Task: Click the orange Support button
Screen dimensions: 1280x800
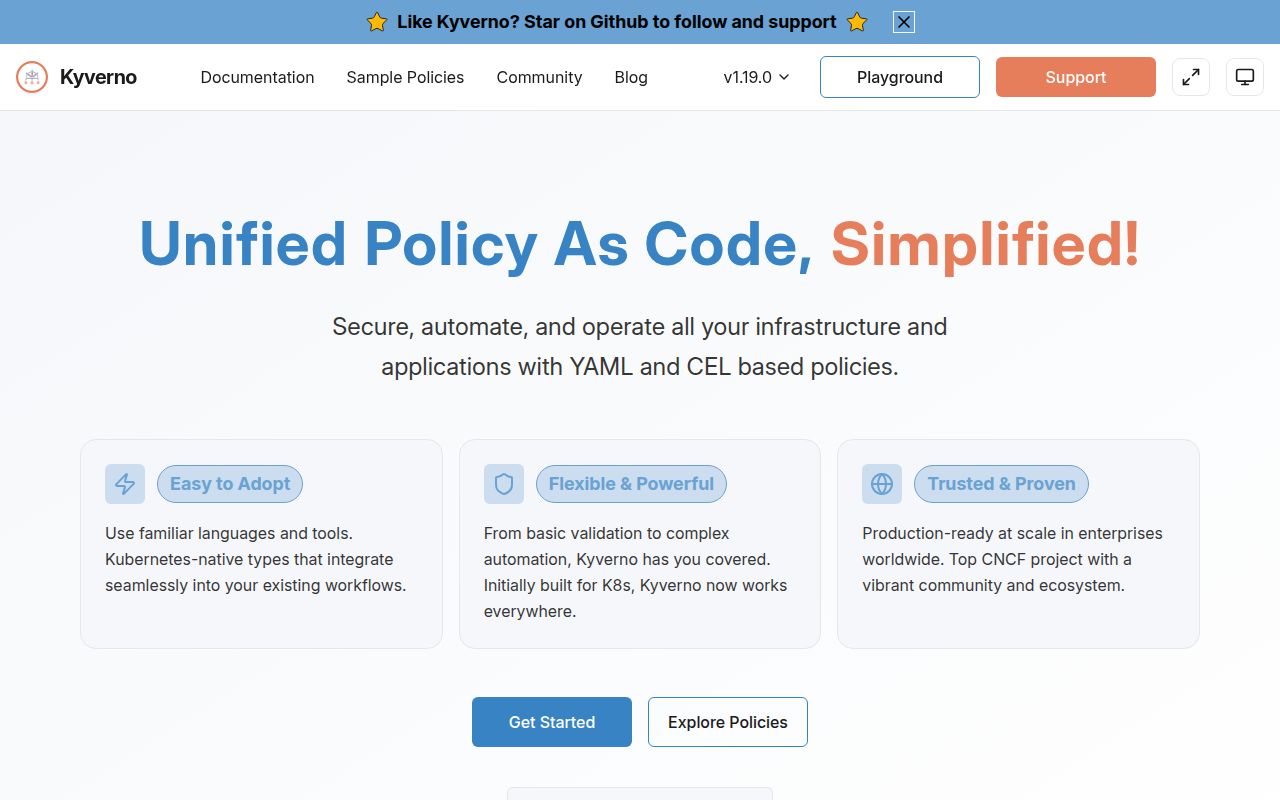Action: tap(1076, 77)
